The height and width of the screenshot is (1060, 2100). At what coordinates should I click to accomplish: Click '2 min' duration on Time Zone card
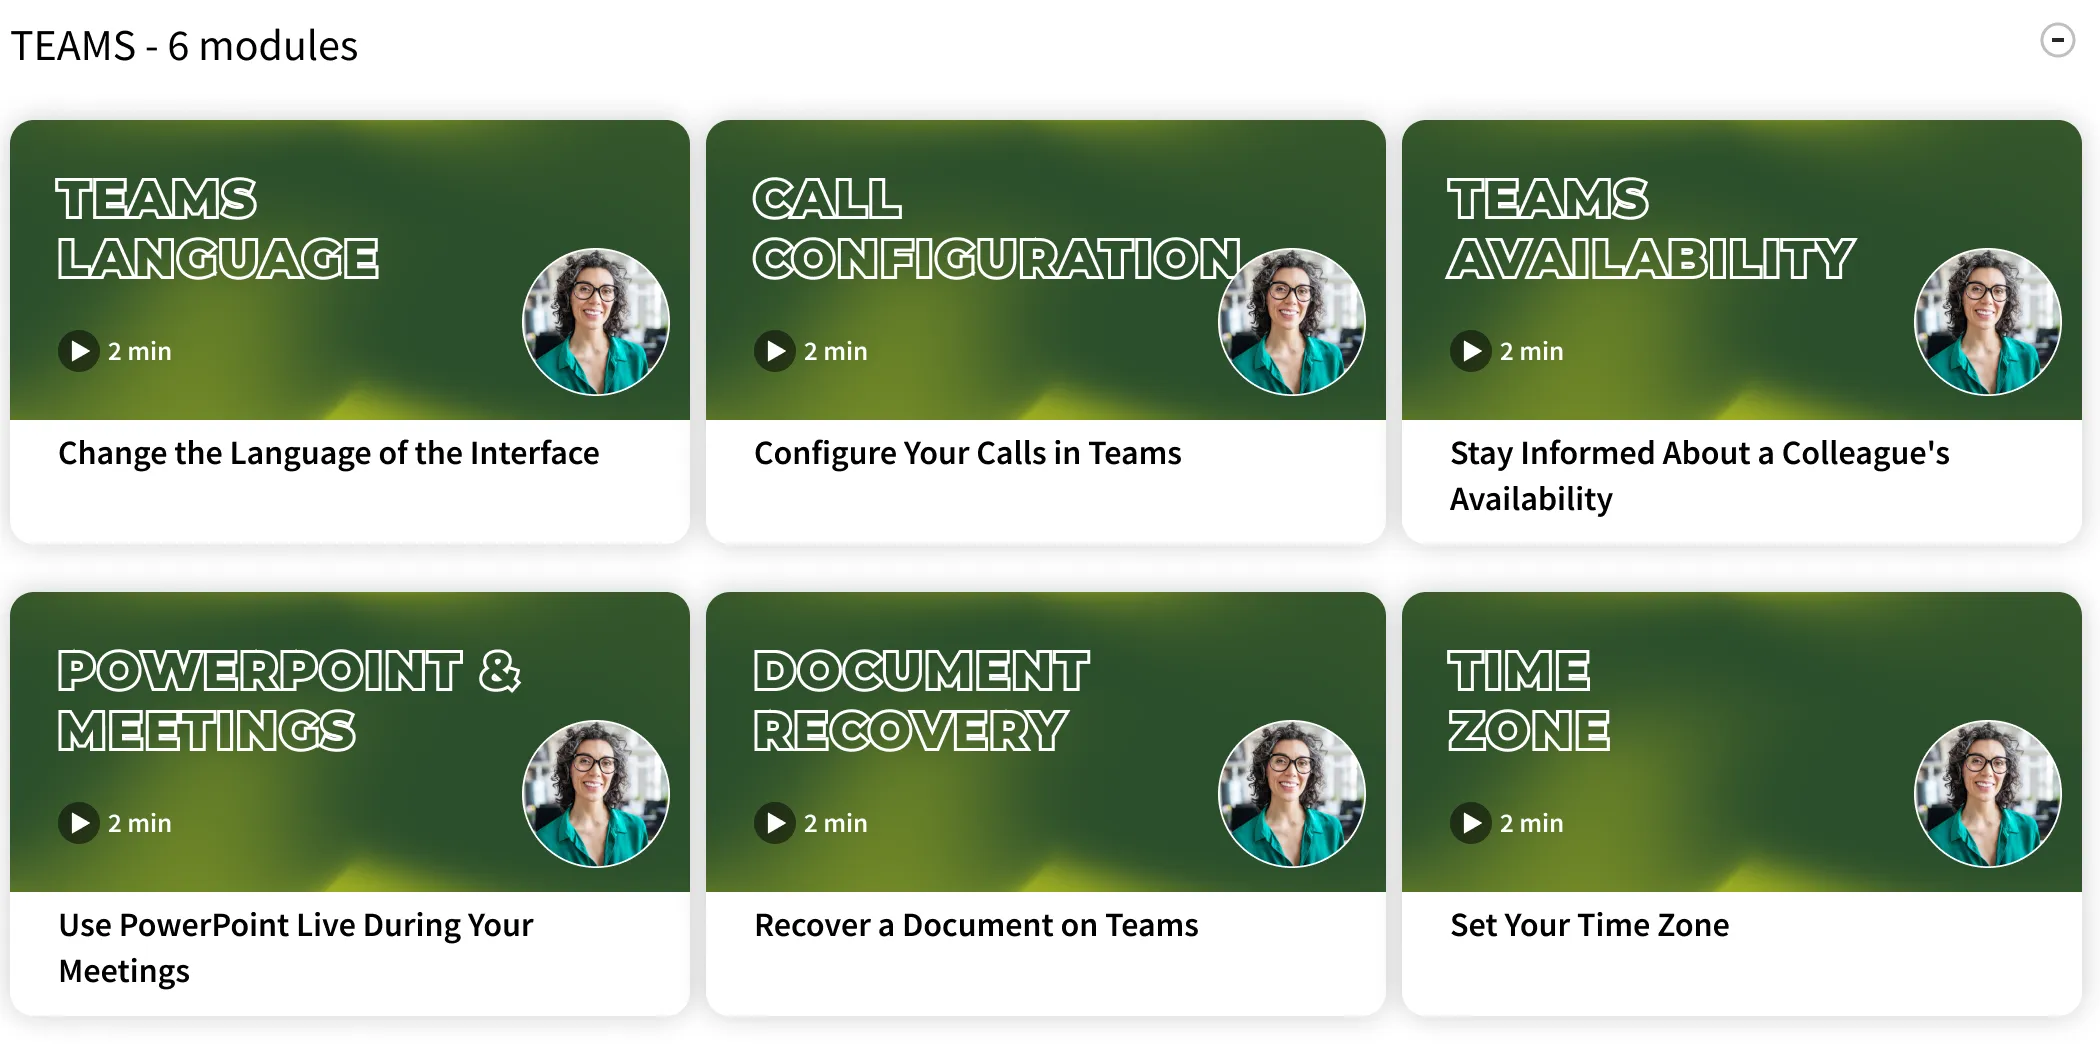1532,823
